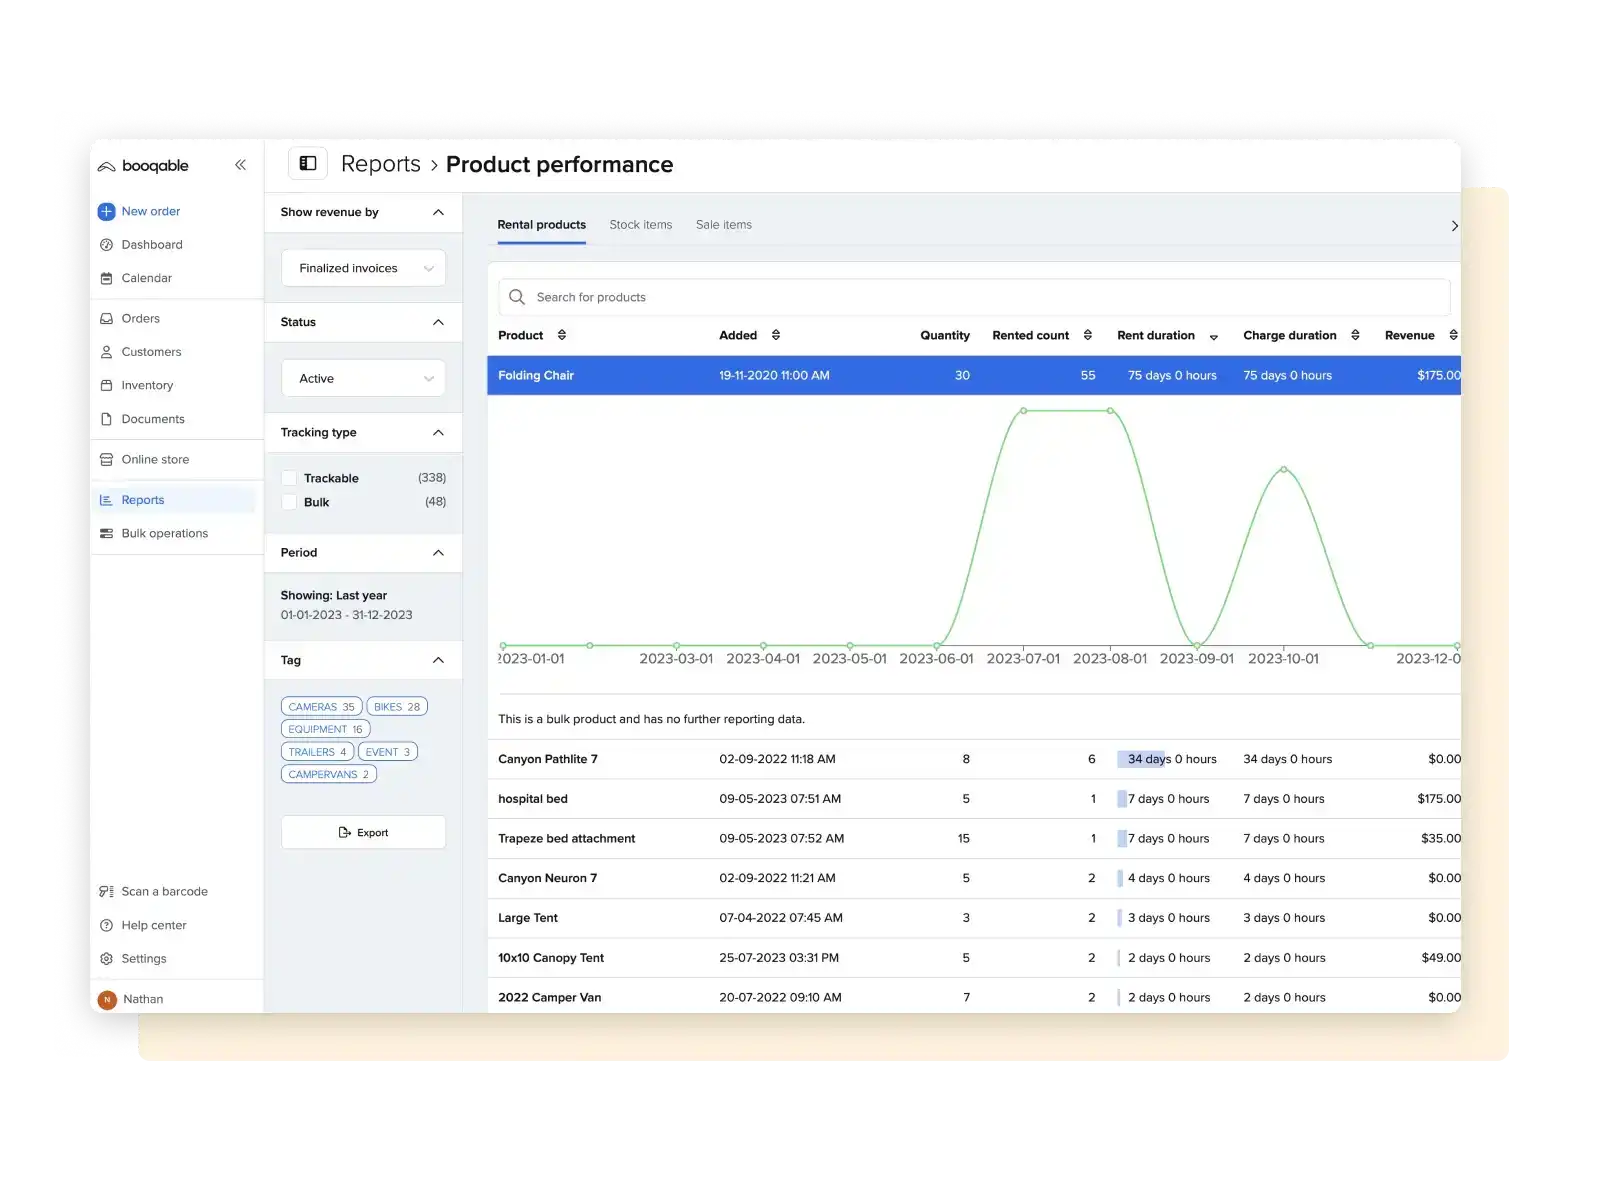Open the Online store section
The height and width of the screenshot is (1200, 1600).
click(x=107, y=458)
